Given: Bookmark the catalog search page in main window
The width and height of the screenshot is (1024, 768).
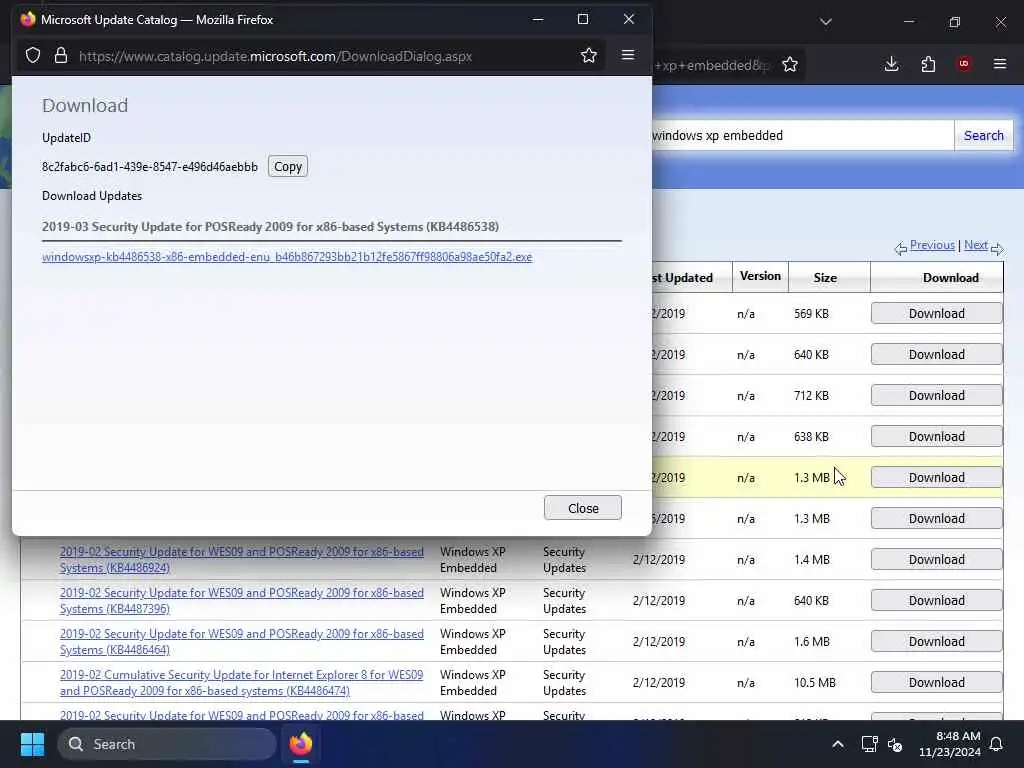Looking at the screenshot, I should pos(790,64).
